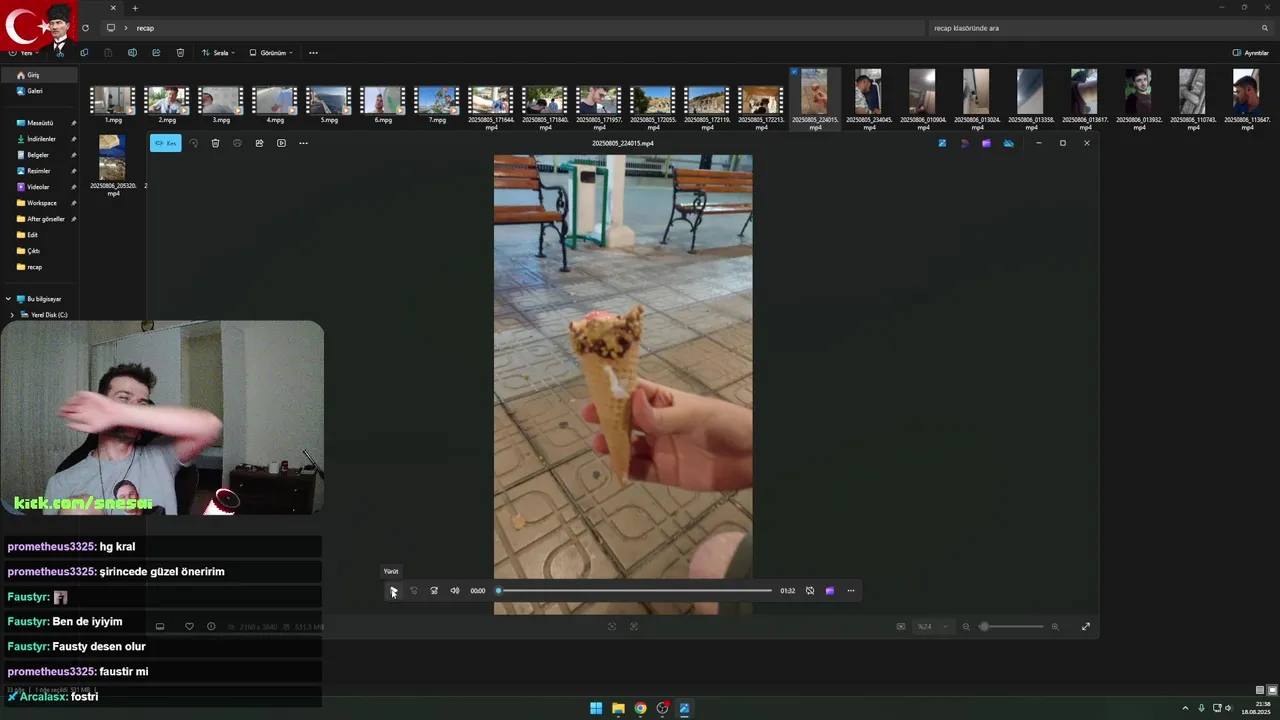Expand the Bu bilgisayar tree node

pyautogui.click(x=8, y=299)
